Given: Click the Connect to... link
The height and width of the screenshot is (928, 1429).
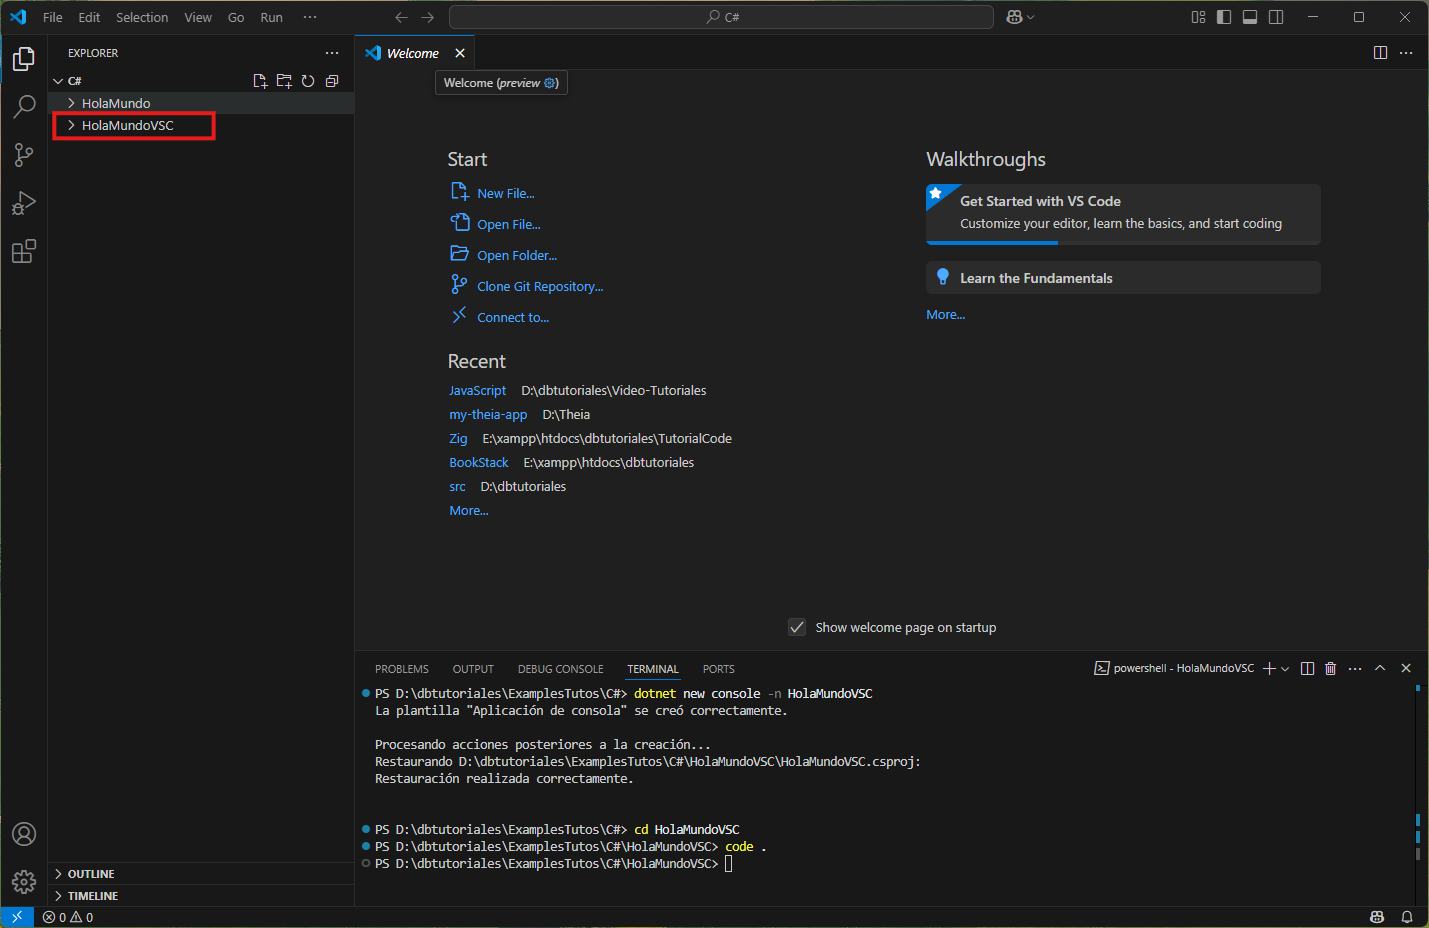Looking at the screenshot, I should pos(513,317).
